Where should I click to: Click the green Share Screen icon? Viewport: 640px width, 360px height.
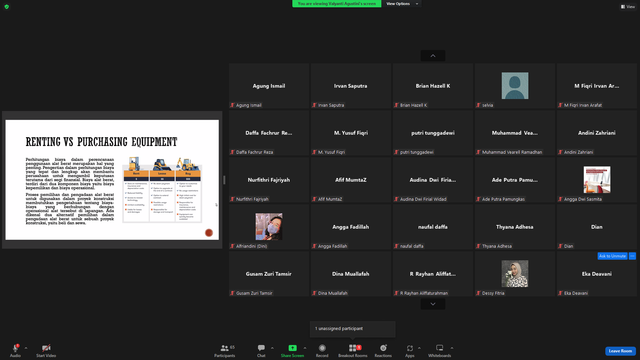[x=293, y=348]
